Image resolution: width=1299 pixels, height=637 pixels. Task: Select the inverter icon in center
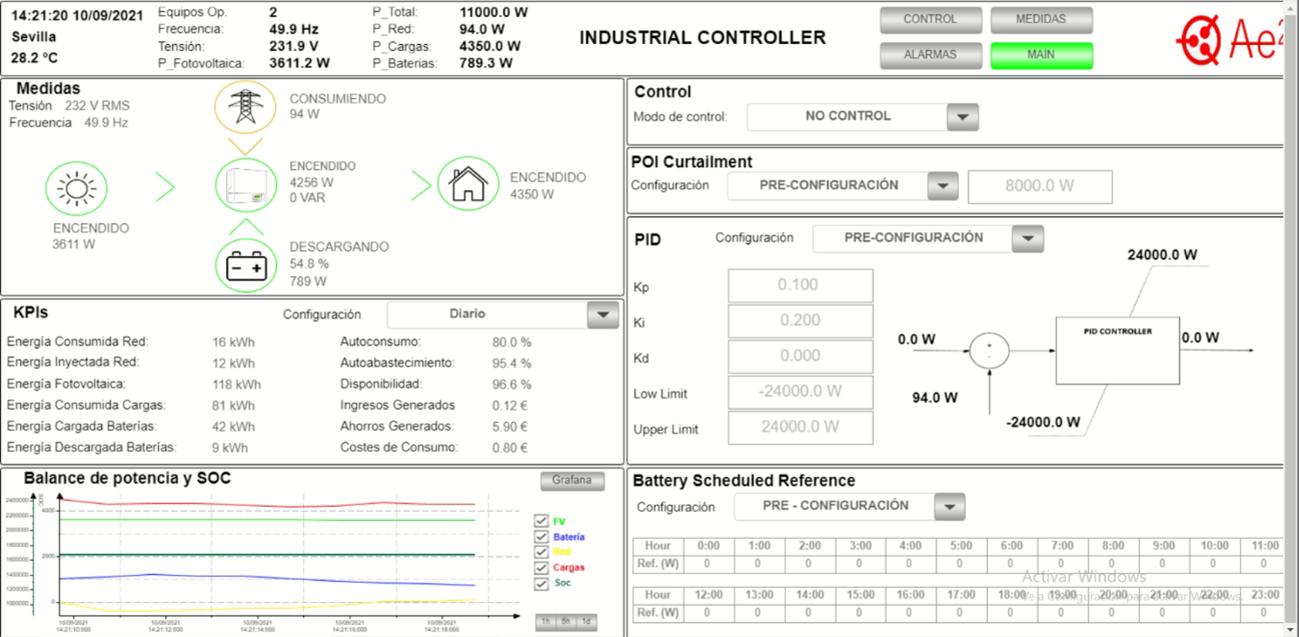246,185
